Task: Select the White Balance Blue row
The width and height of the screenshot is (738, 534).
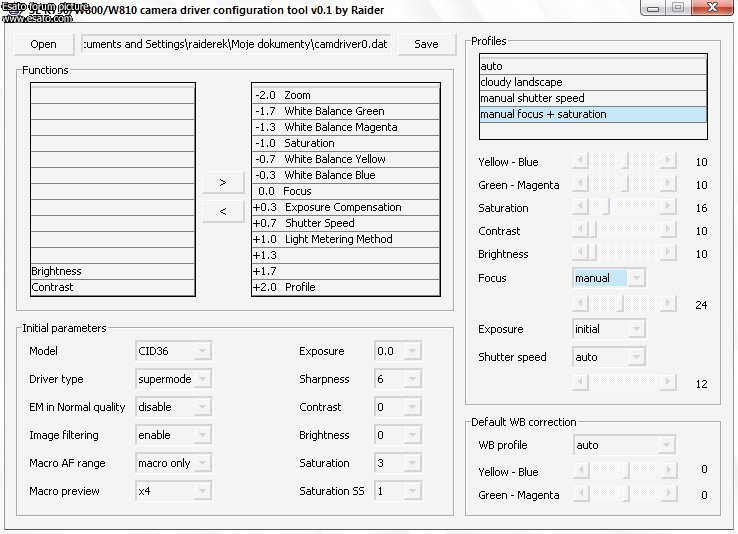Action: click(x=346, y=175)
